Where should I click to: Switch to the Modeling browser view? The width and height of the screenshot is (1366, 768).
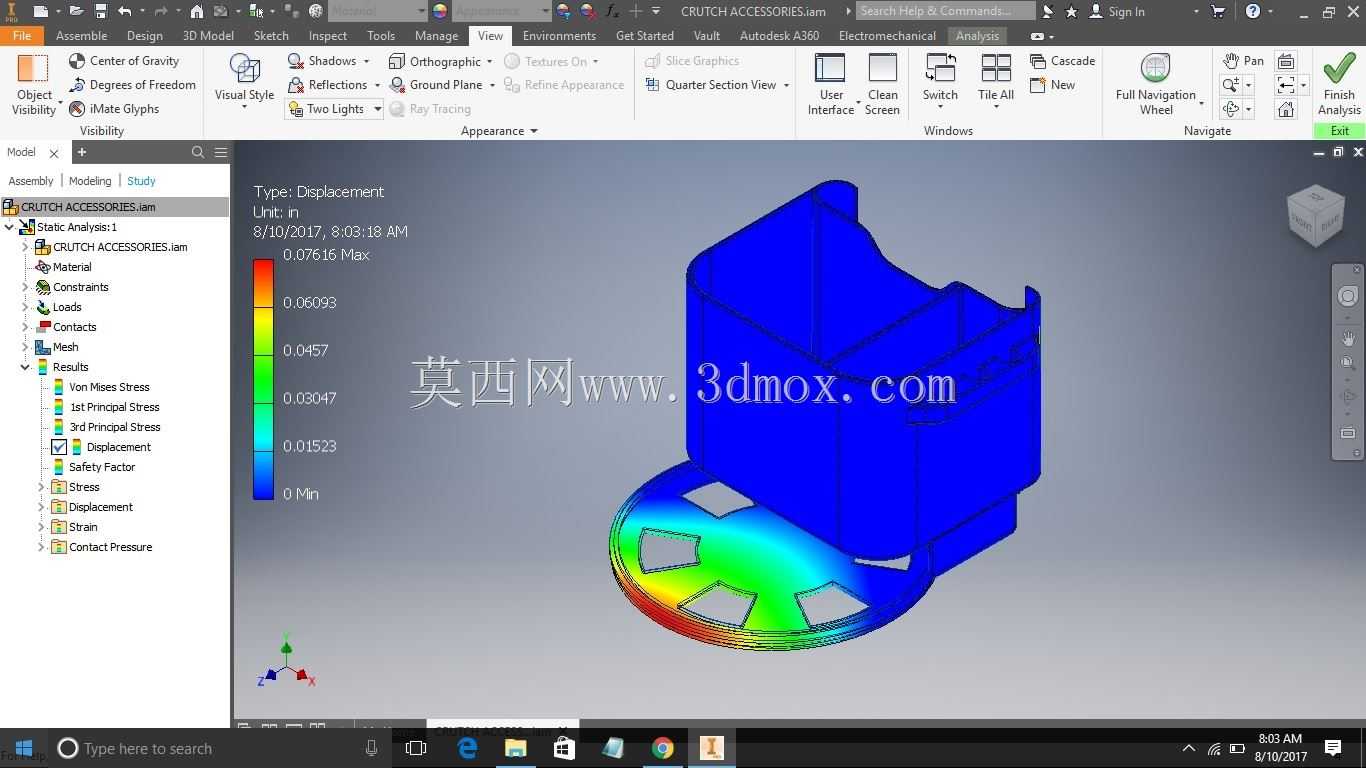(90, 181)
